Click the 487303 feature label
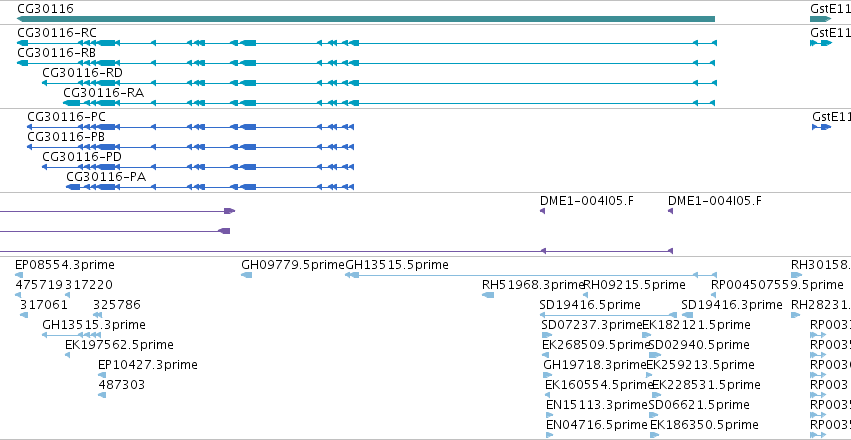Image resolution: width=851 pixels, height=440 pixels. [x=122, y=385]
